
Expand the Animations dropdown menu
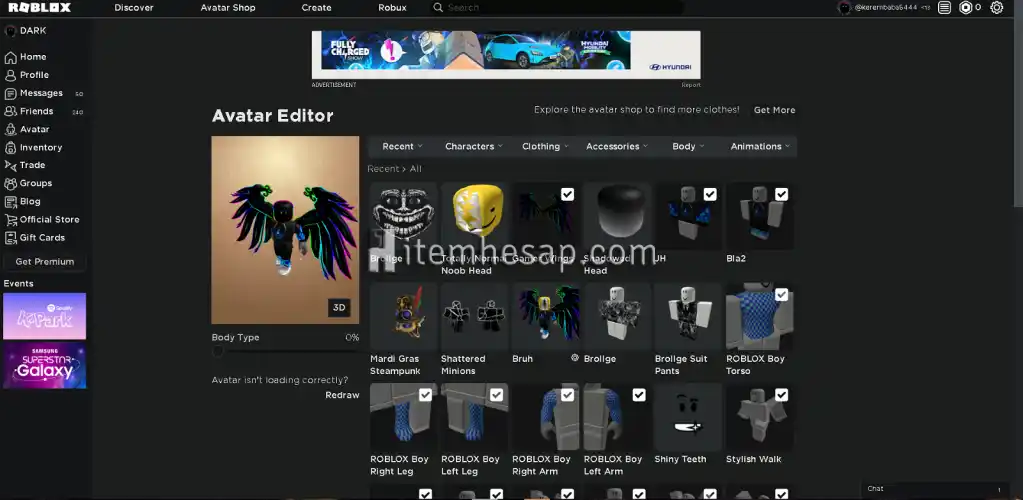[759, 146]
